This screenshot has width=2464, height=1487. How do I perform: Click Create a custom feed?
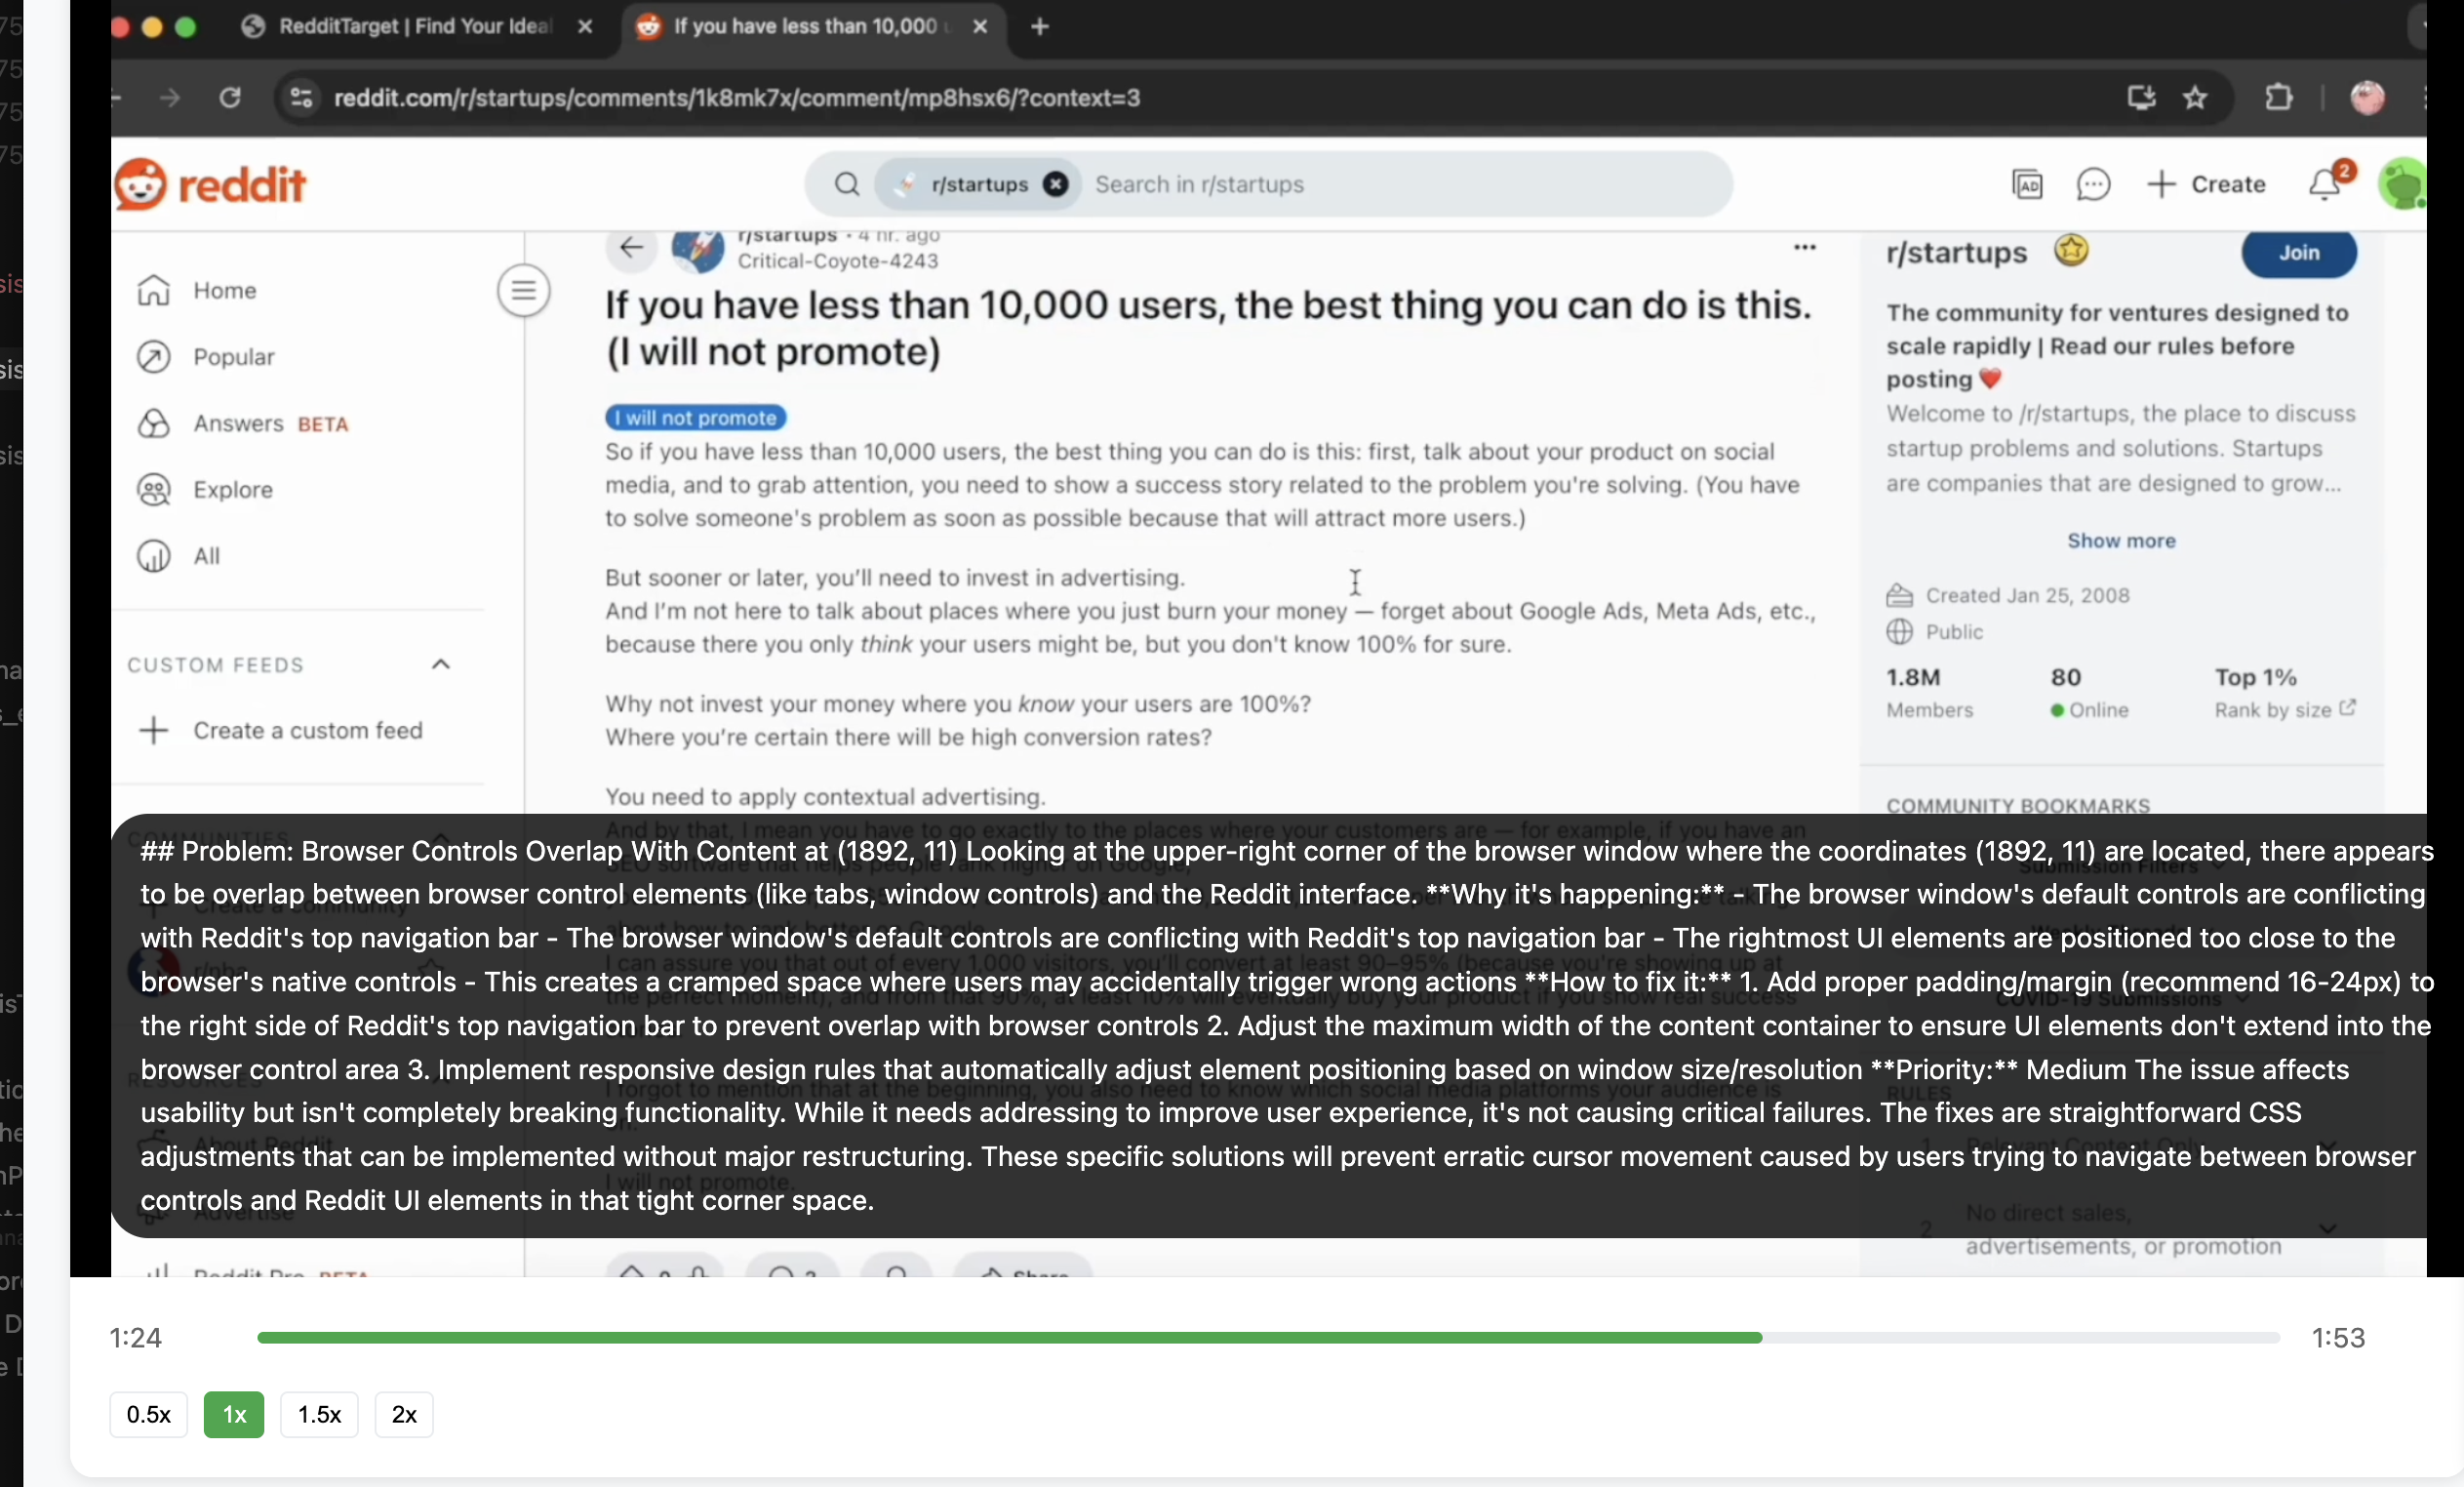coord(307,731)
